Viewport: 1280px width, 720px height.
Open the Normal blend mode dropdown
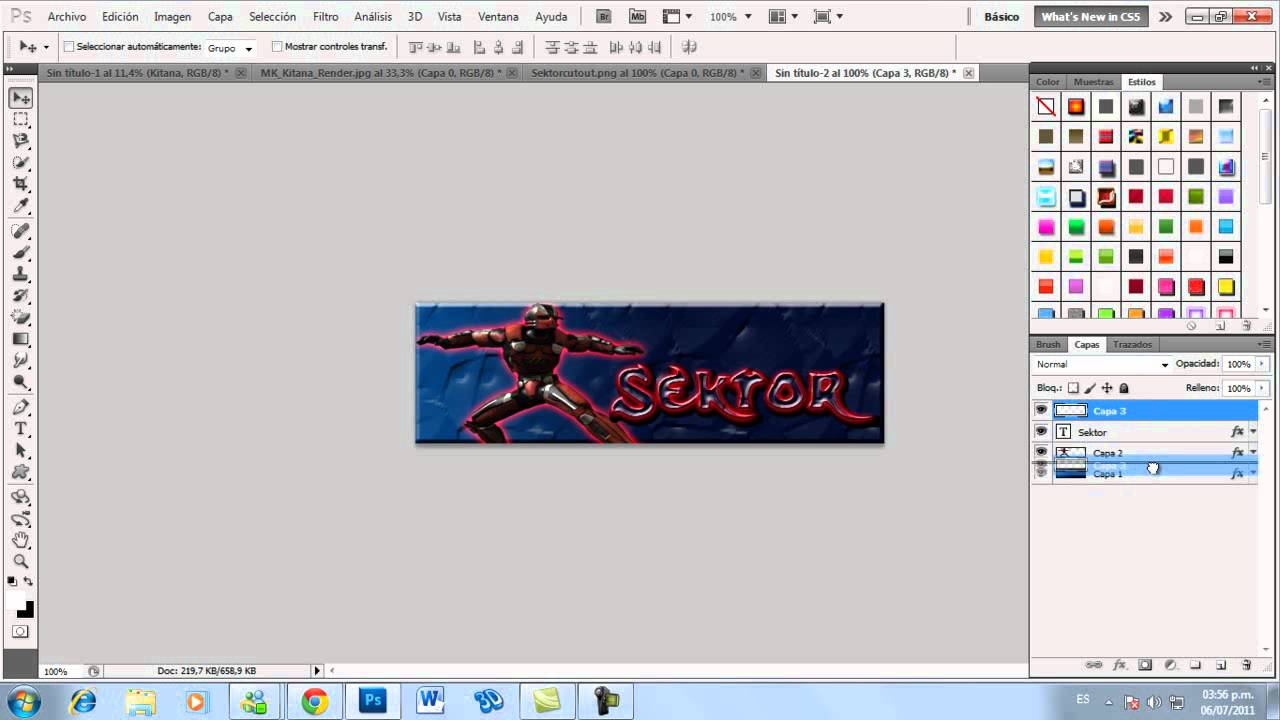tap(1102, 365)
